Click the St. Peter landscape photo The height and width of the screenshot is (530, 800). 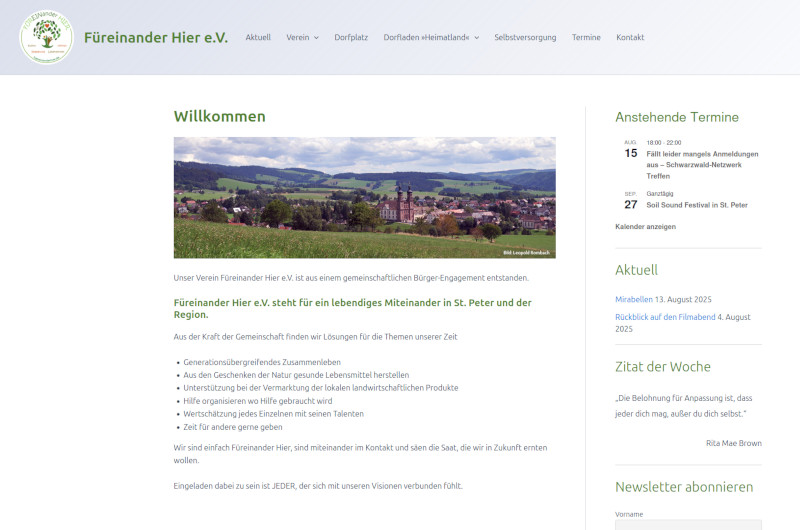tap(364, 198)
